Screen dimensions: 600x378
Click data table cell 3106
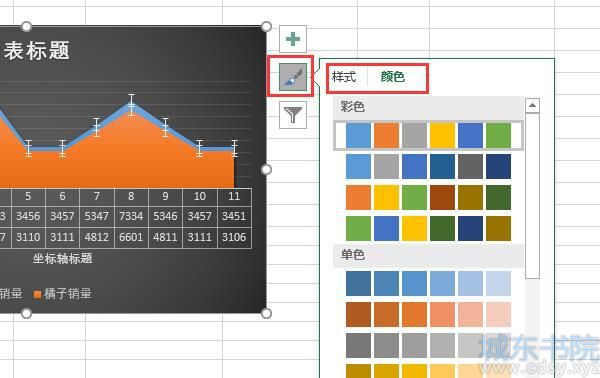[234, 237]
